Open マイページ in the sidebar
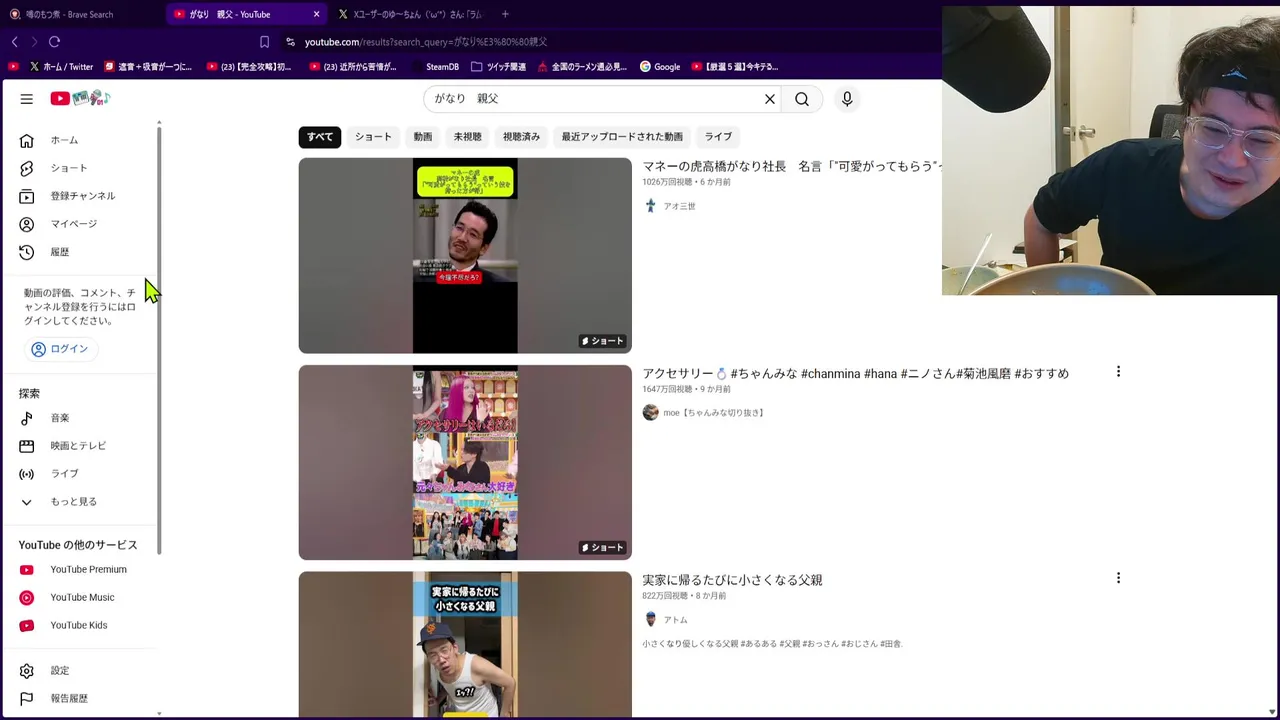Viewport: 1280px width, 720px height. click(x=81, y=224)
